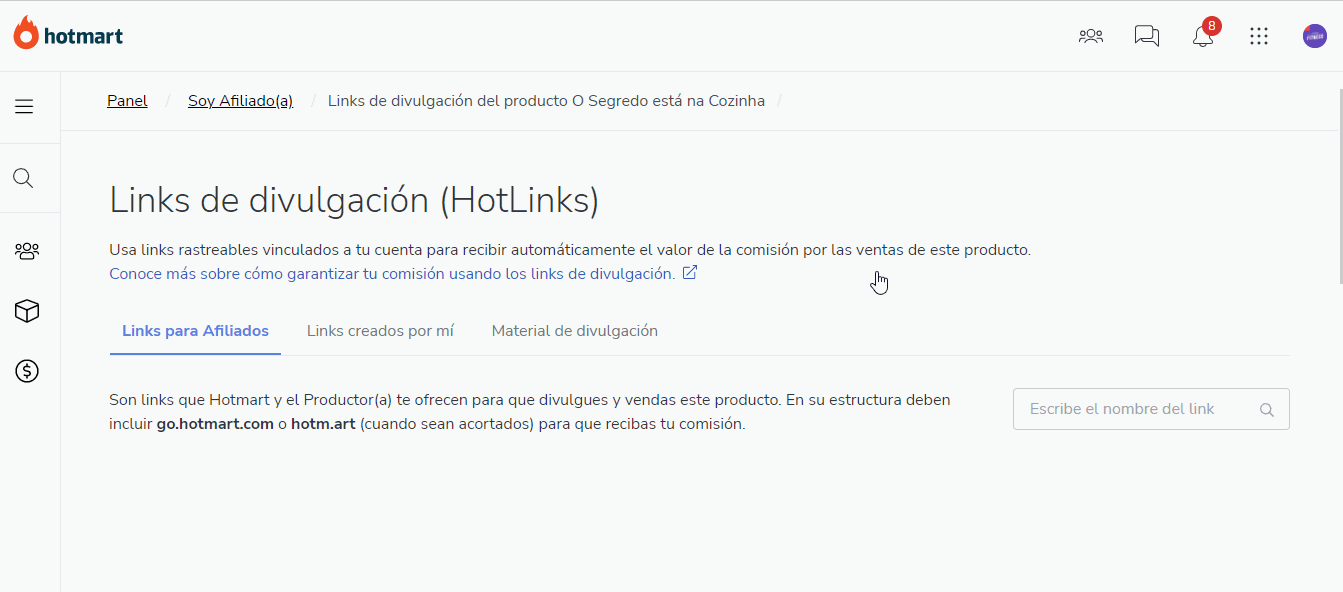Open the sidebar products box icon

tap(27, 311)
